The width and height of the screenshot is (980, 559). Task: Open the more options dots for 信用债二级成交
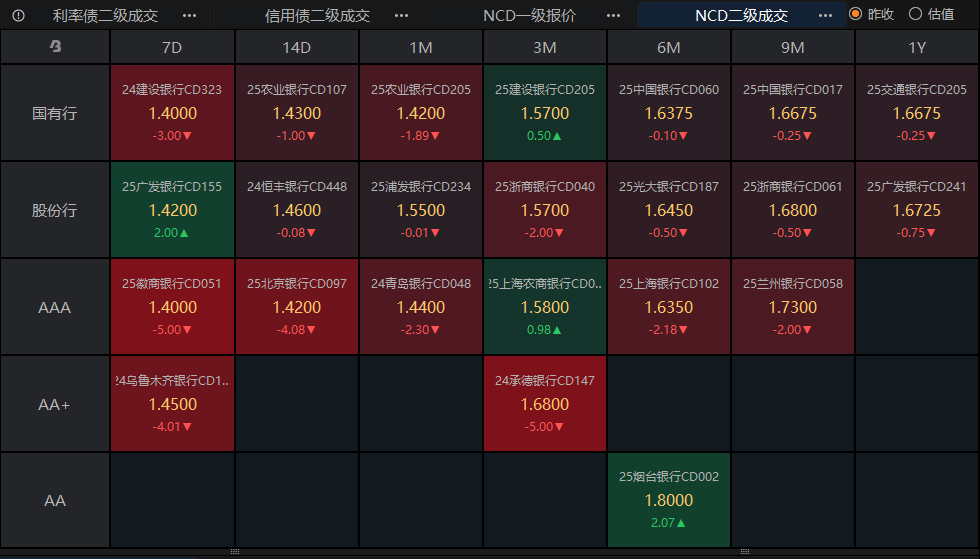[x=402, y=16]
